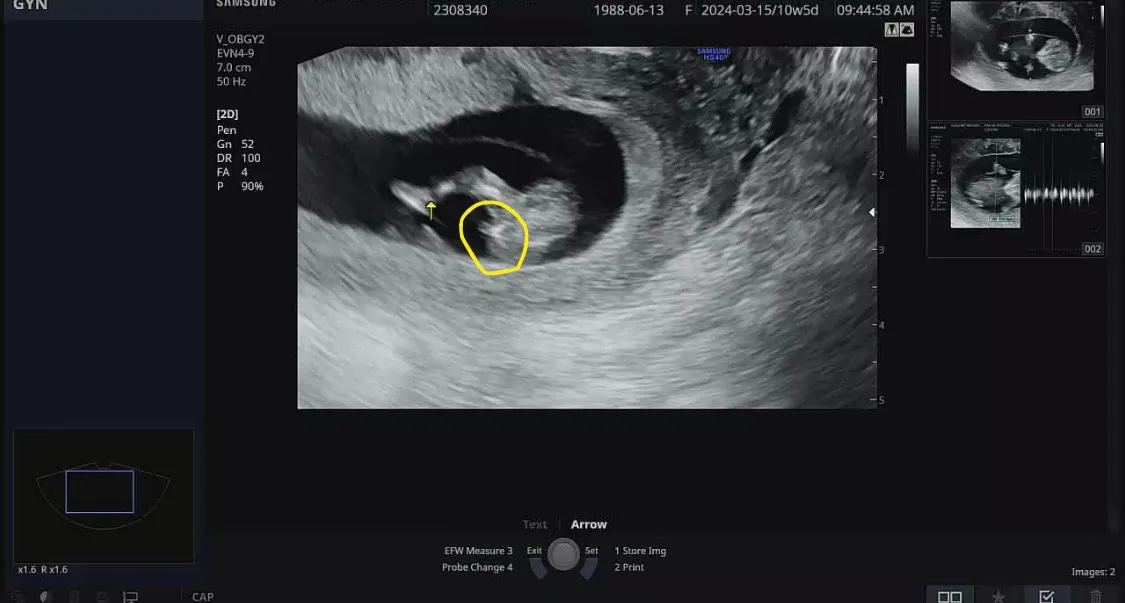
Task: Click the CAP indicator in status bar
Action: click(x=203, y=597)
